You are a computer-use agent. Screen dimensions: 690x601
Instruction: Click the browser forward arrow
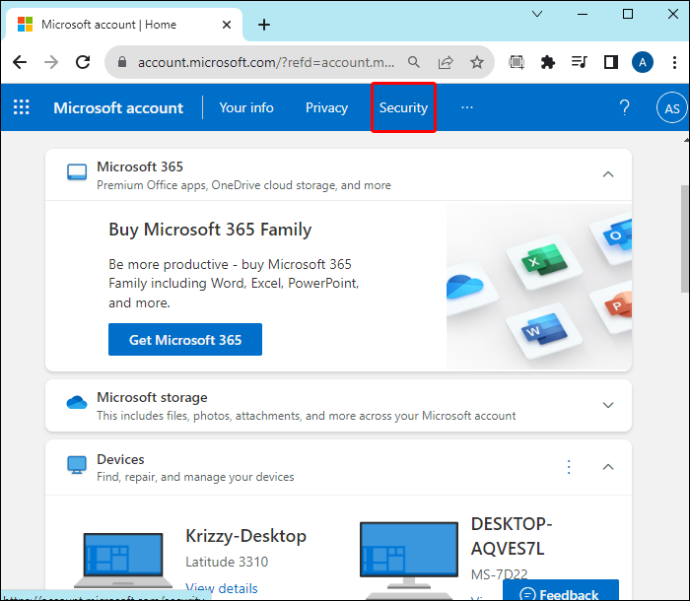(51, 62)
